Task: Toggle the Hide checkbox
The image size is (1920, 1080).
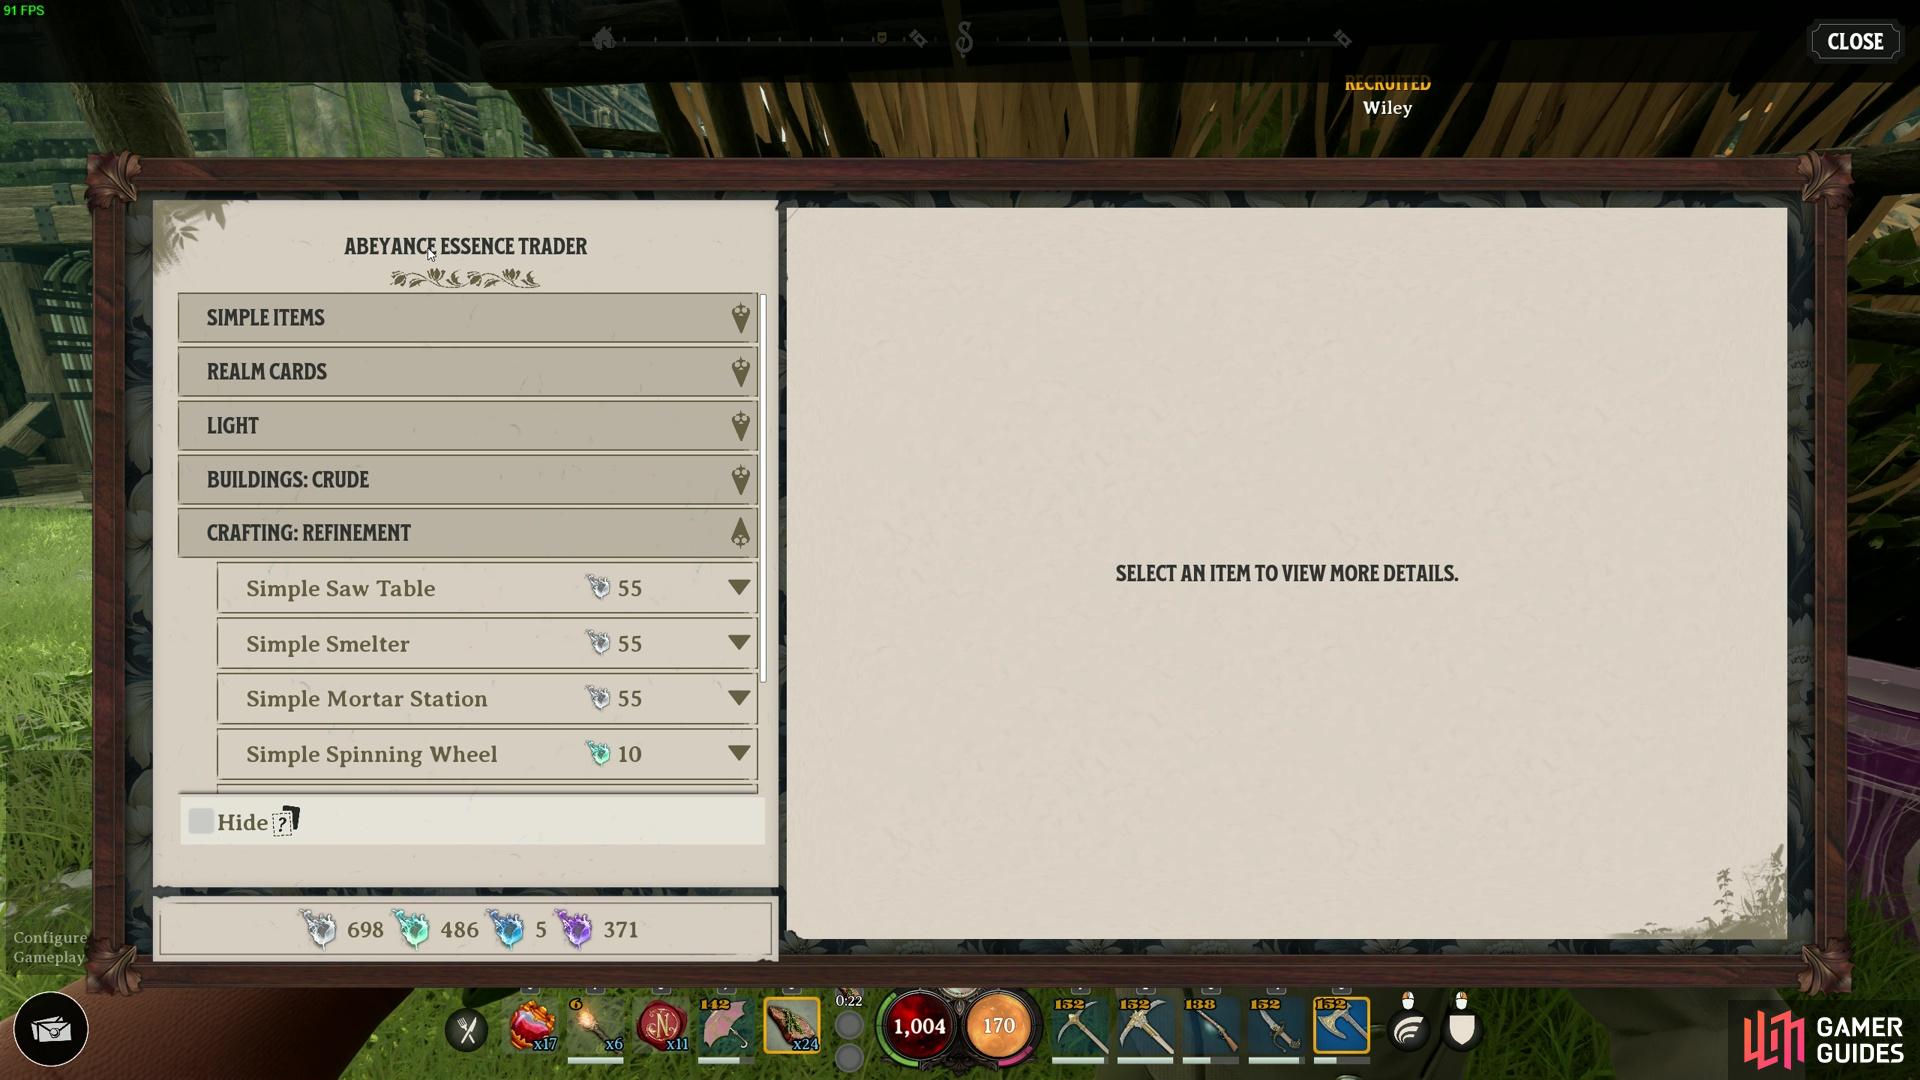Action: (200, 822)
